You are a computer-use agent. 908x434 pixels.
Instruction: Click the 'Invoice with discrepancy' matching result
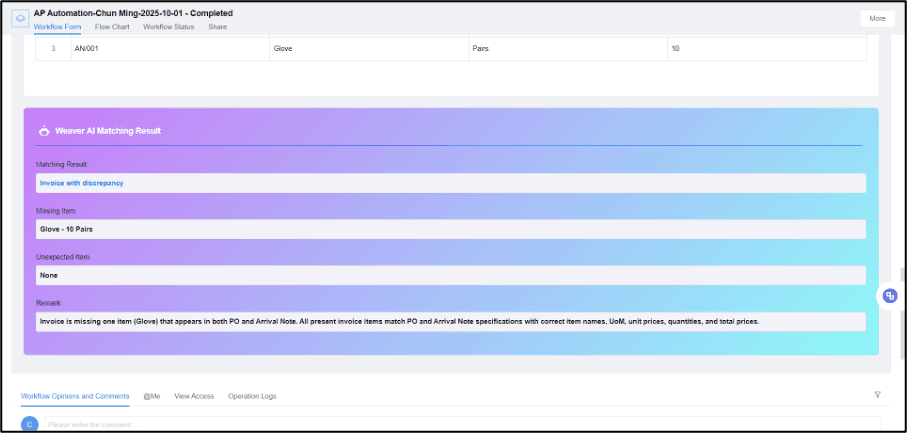[x=451, y=183]
